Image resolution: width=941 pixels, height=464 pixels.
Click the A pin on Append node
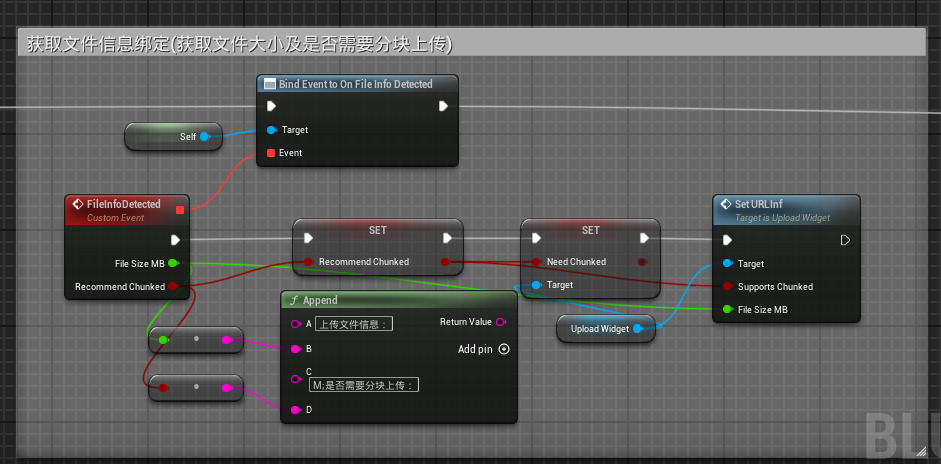pos(295,324)
